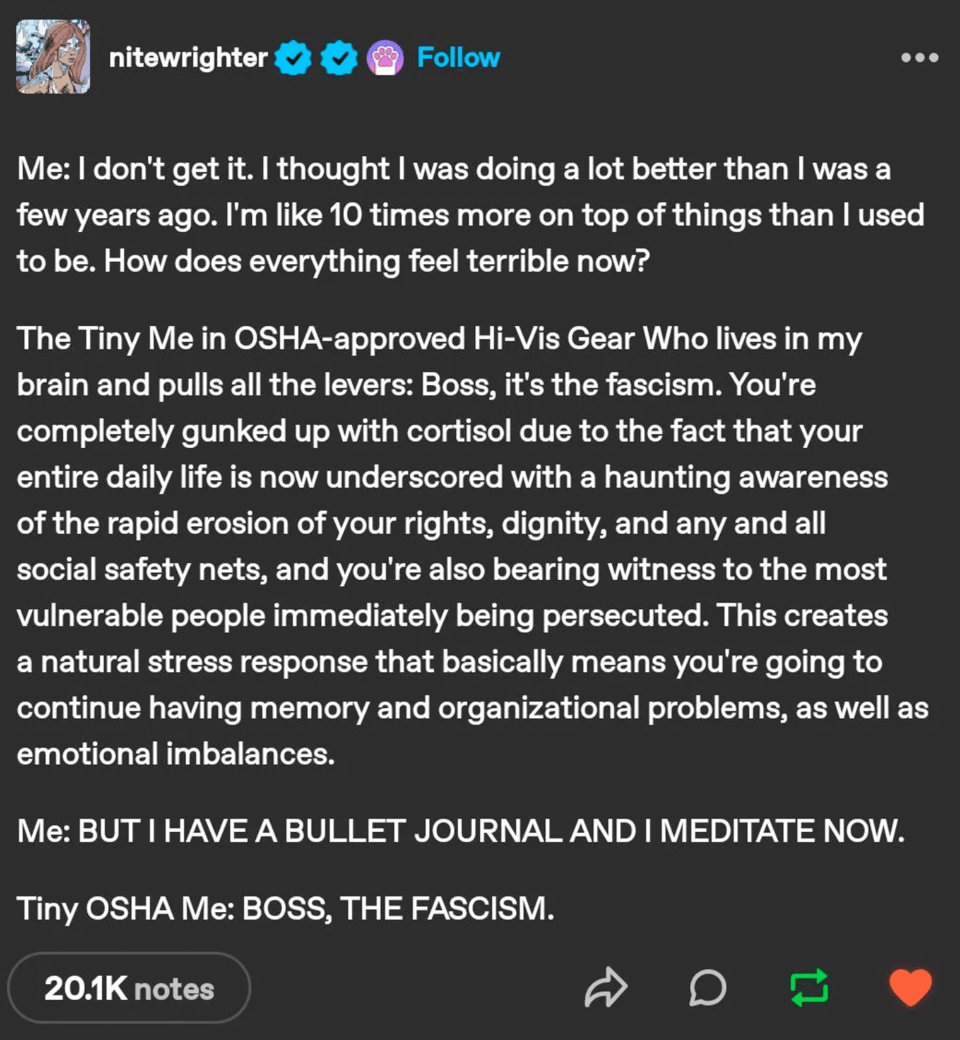Click the line starting "vulnerable people immediately being persecuted"
This screenshot has width=960, height=1040.
point(452,615)
